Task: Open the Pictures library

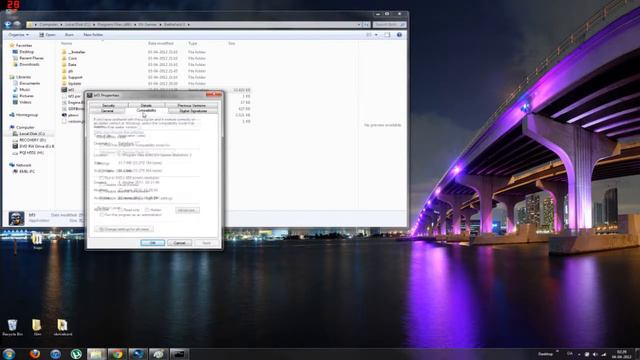Action: pos(27,96)
